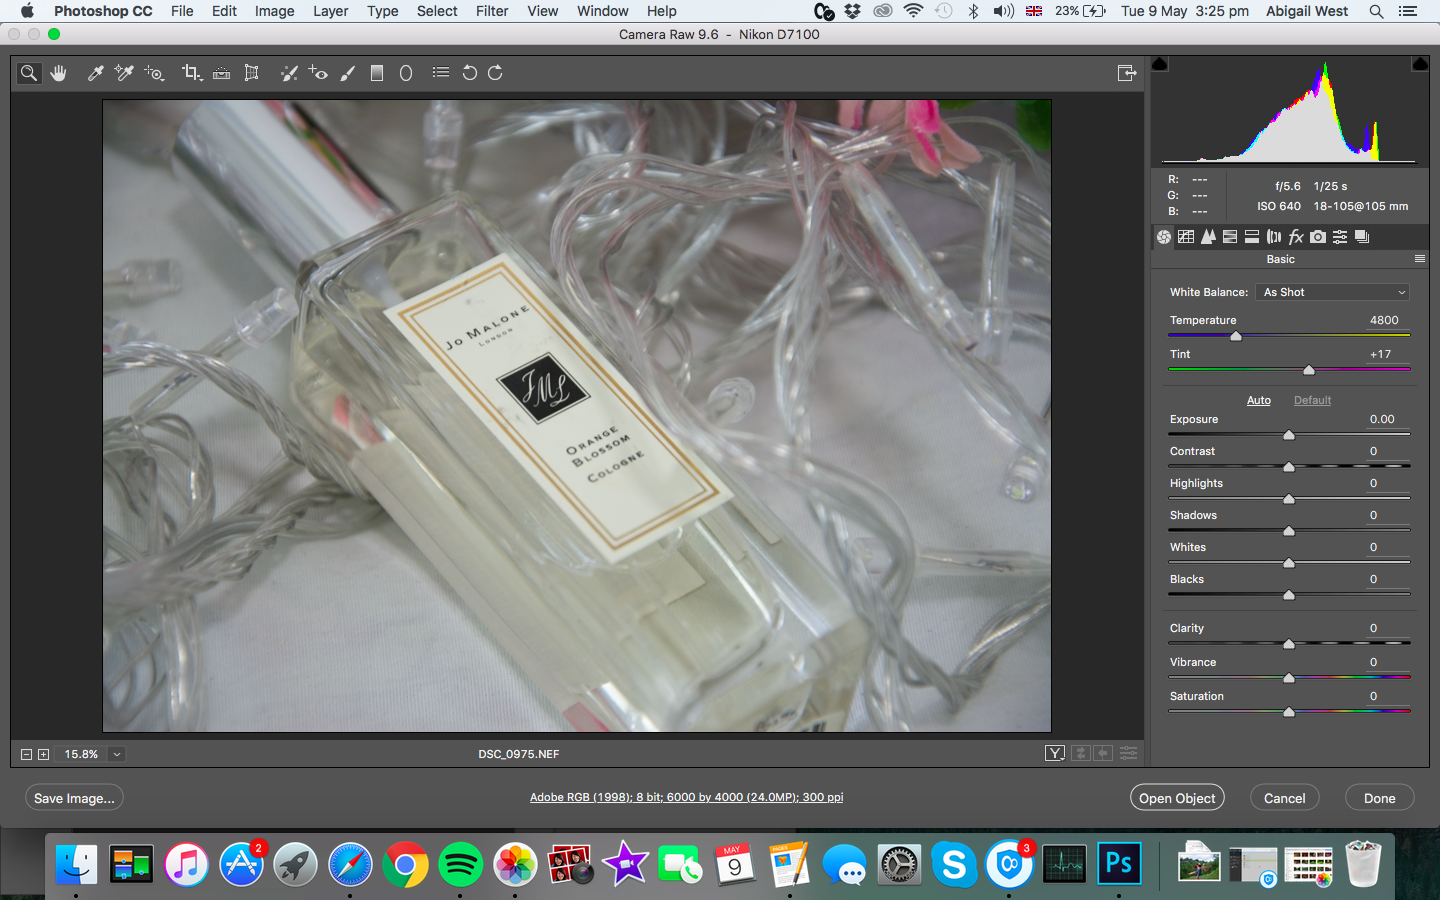Toggle Camera Raw full screen mode
The width and height of the screenshot is (1440, 900).
pyautogui.click(x=1127, y=73)
